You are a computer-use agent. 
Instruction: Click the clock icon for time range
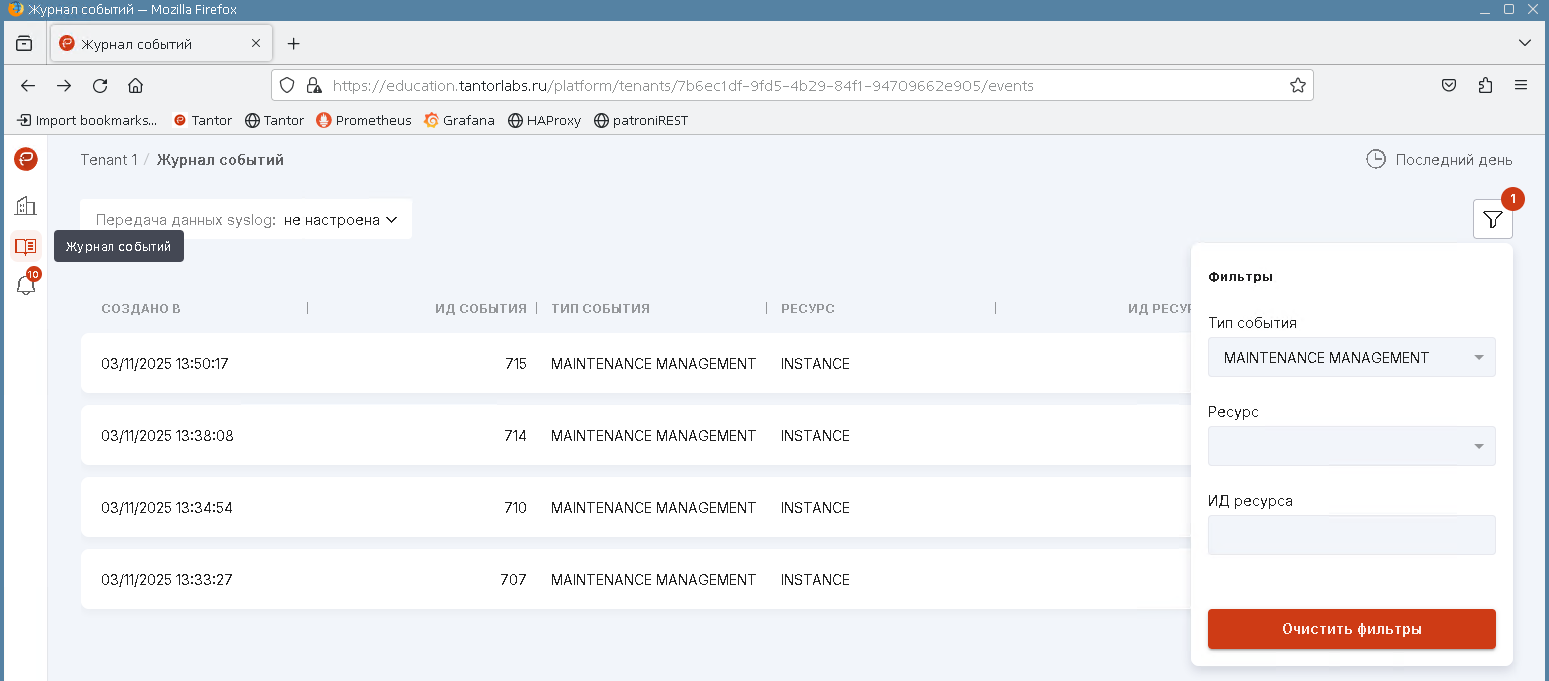point(1376,160)
